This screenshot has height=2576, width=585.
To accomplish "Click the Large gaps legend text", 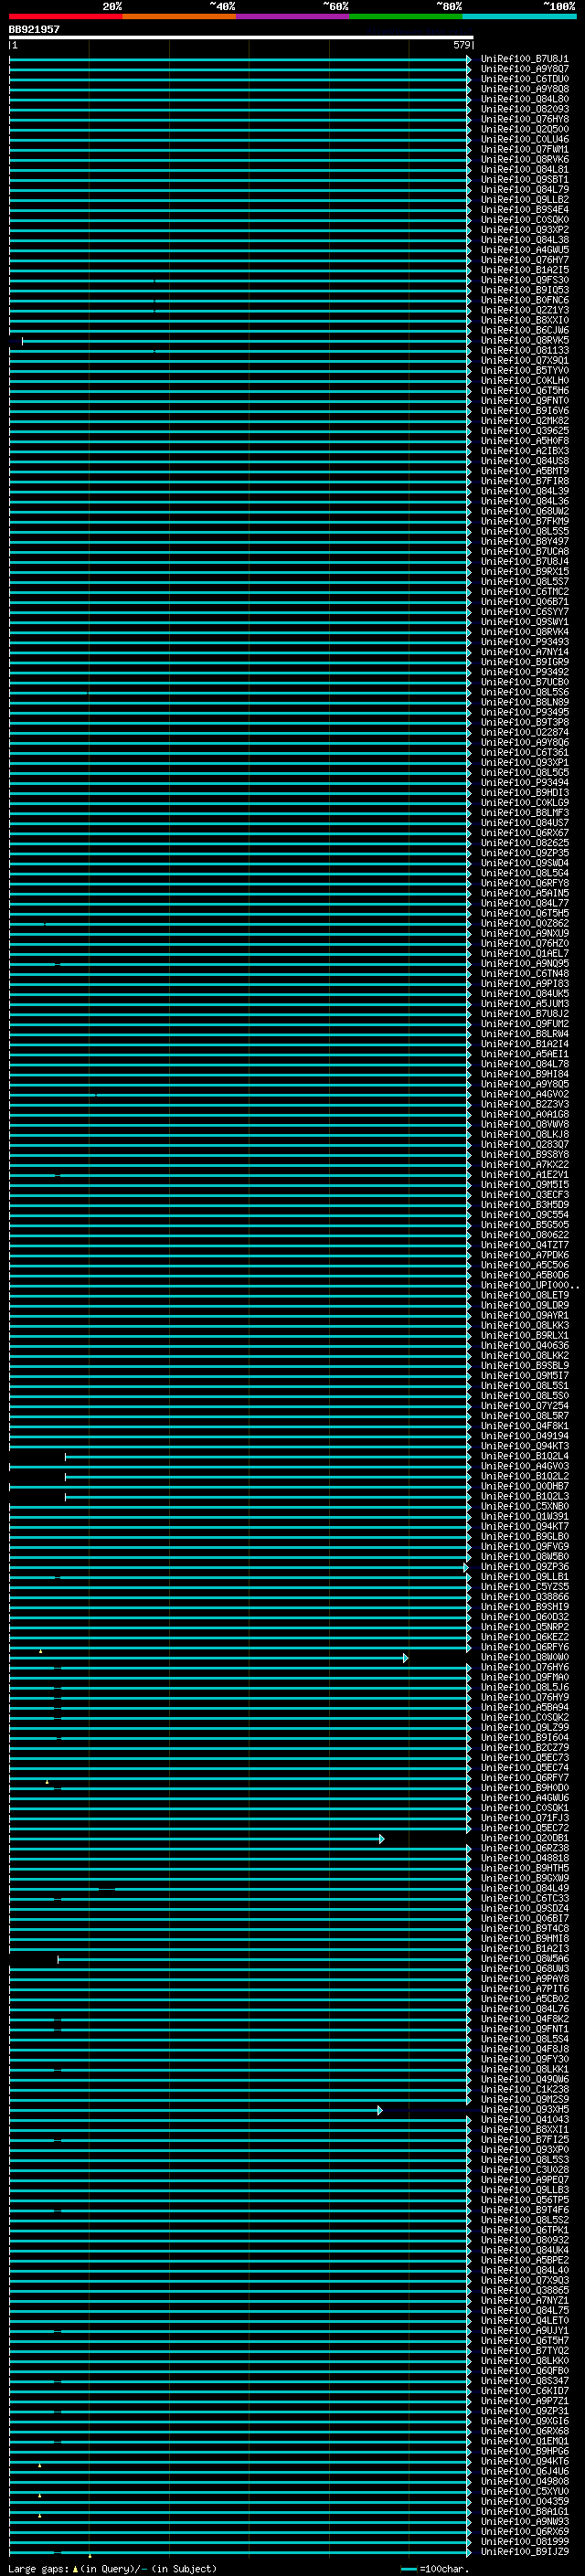I will pos(112,2569).
